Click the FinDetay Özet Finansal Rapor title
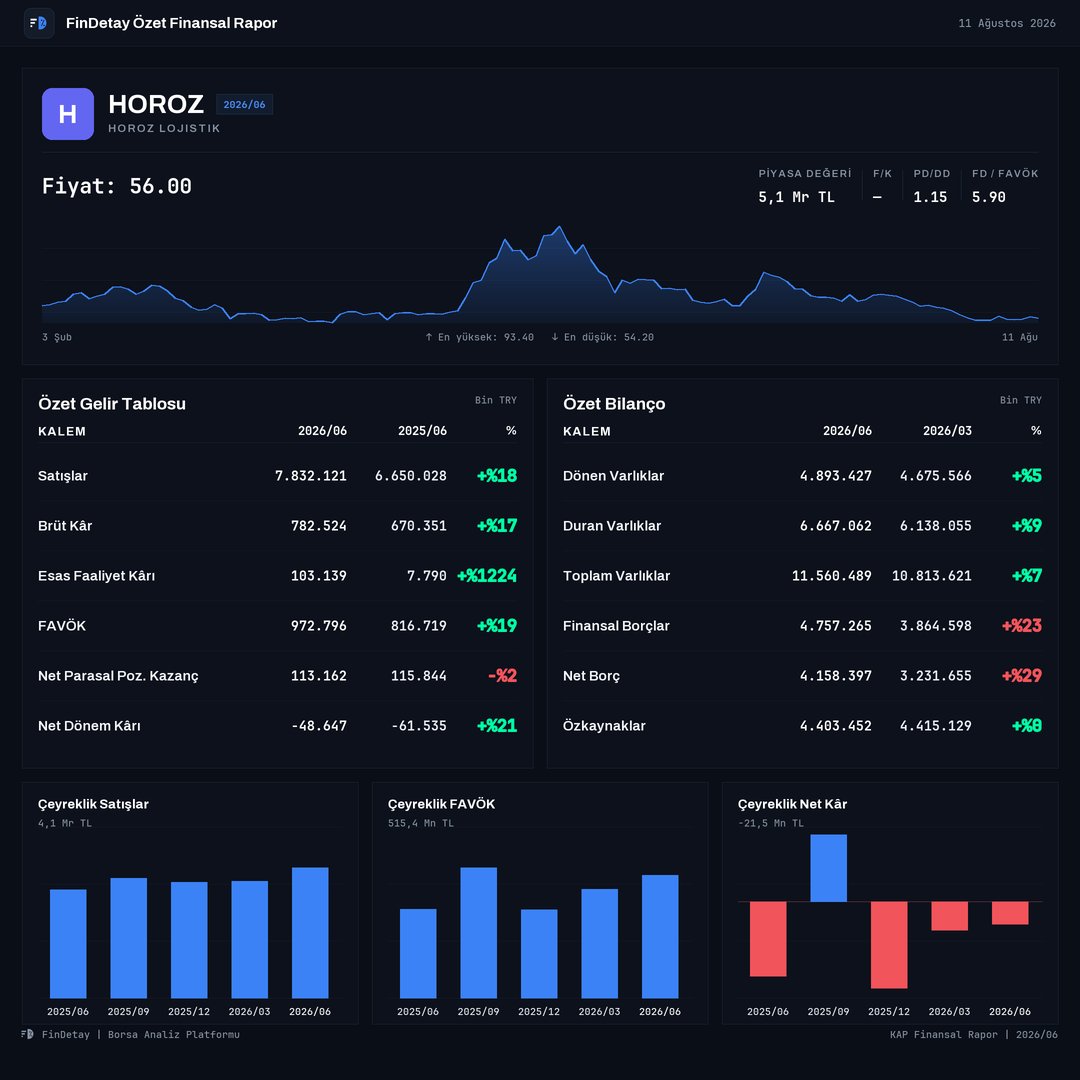This screenshot has width=1080, height=1080. pos(172,23)
